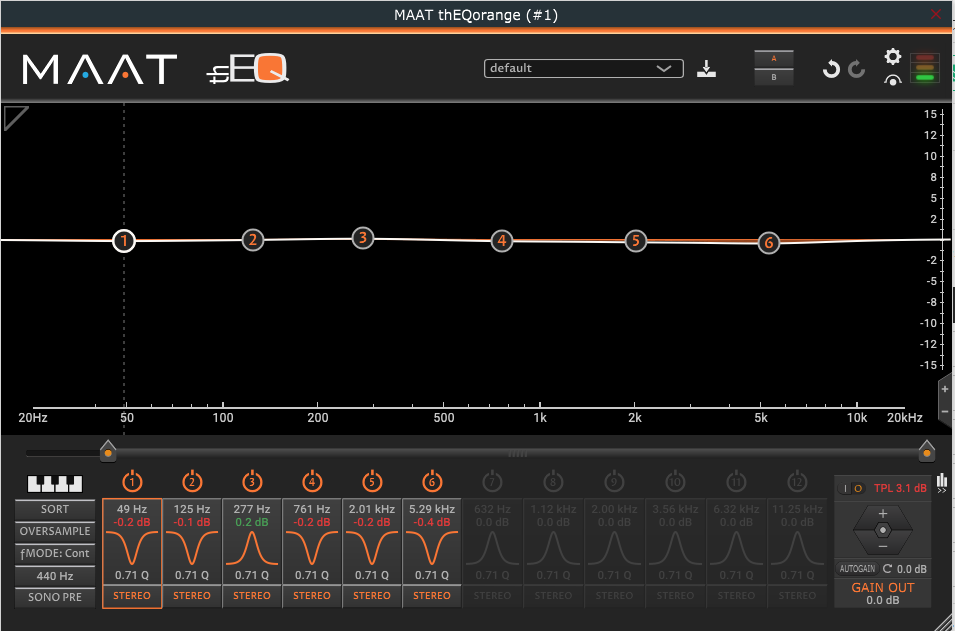
Task: Open STEREO channel mode for band 1
Action: (132, 596)
